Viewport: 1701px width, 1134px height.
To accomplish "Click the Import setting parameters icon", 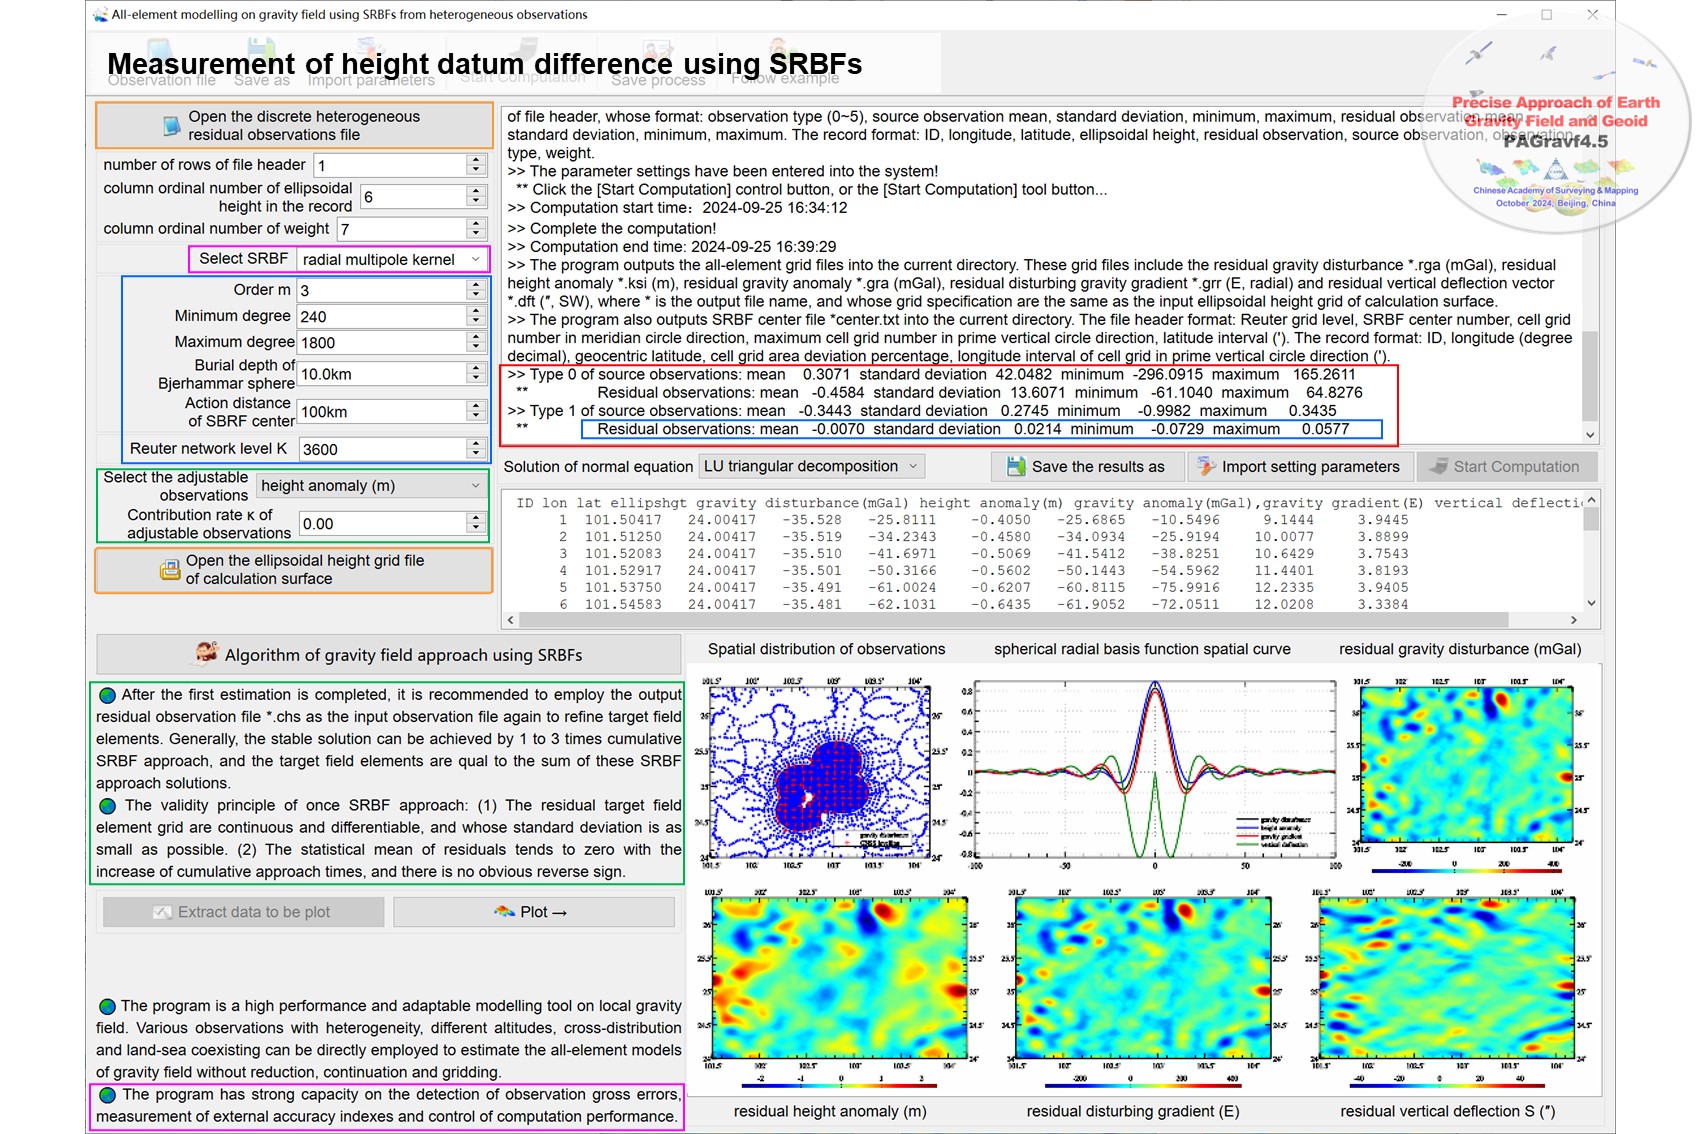I will [1206, 467].
